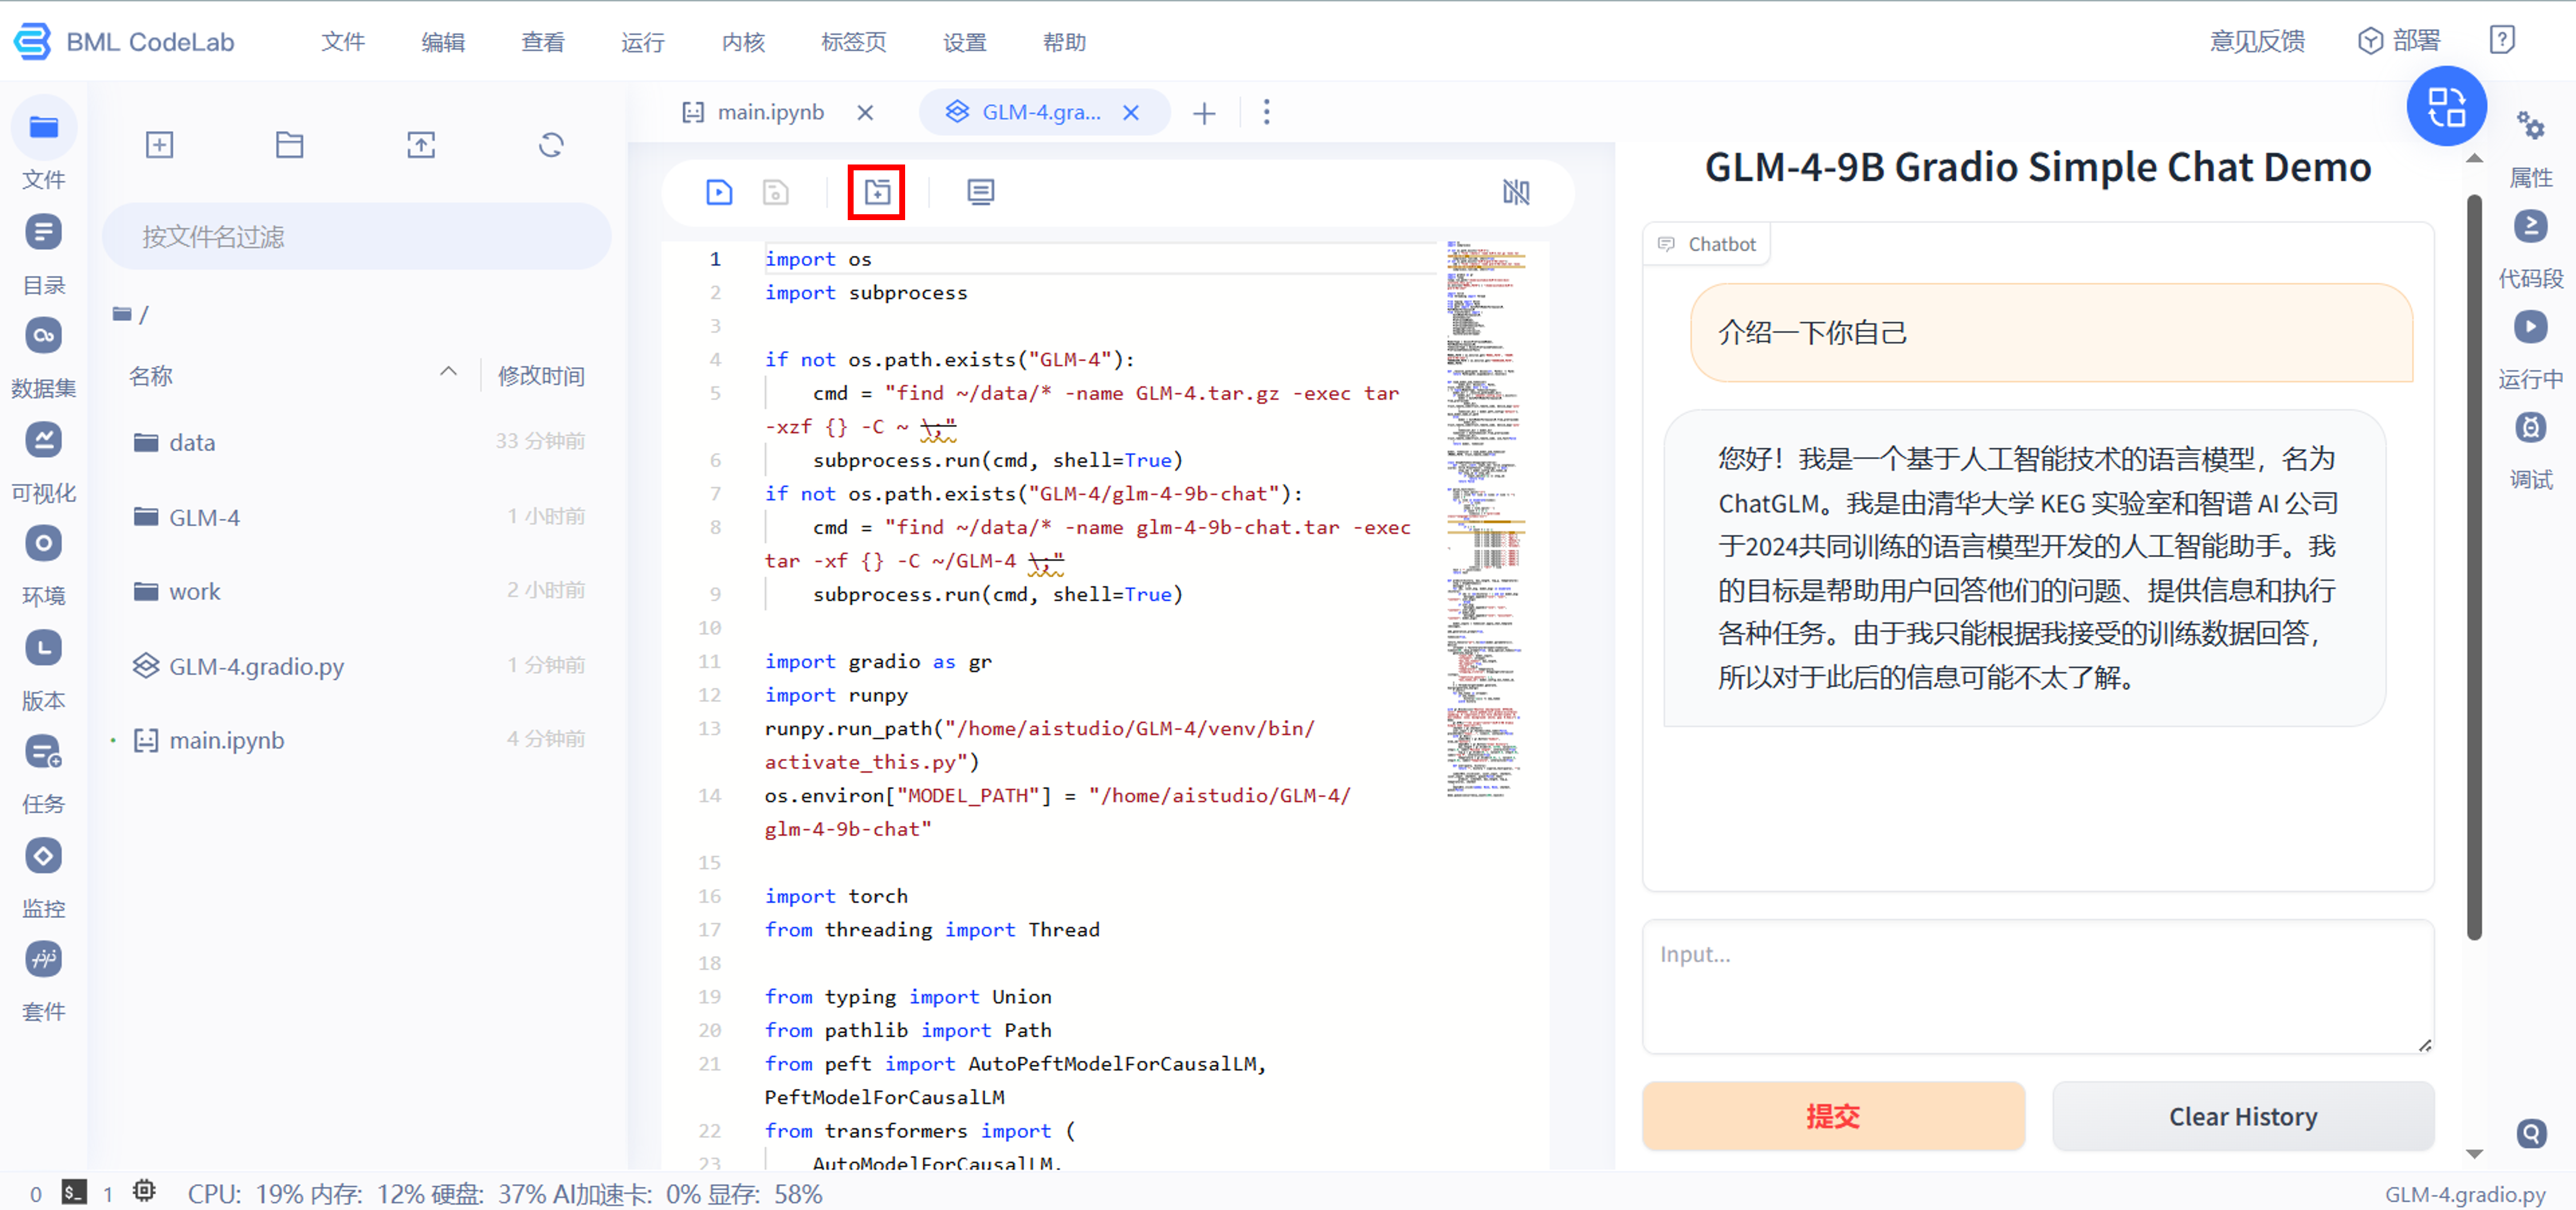Open the 意见反馈 feedback link
Screen dimensions: 2576x1210
point(2257,41)
